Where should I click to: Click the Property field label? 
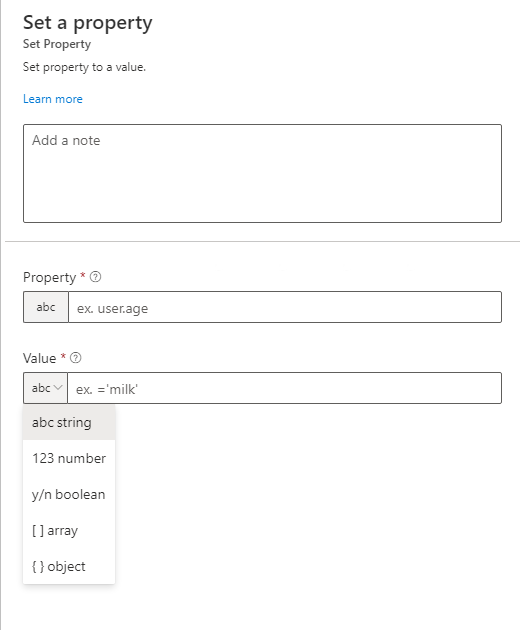pos(49,277)
